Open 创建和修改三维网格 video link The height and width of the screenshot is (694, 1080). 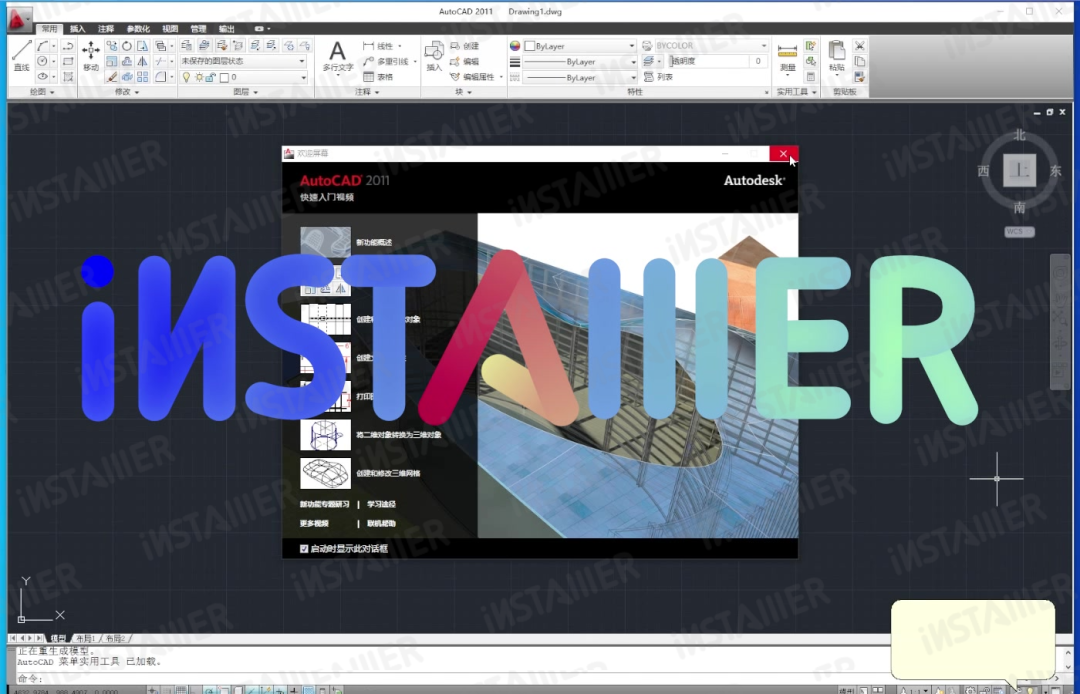388,473
